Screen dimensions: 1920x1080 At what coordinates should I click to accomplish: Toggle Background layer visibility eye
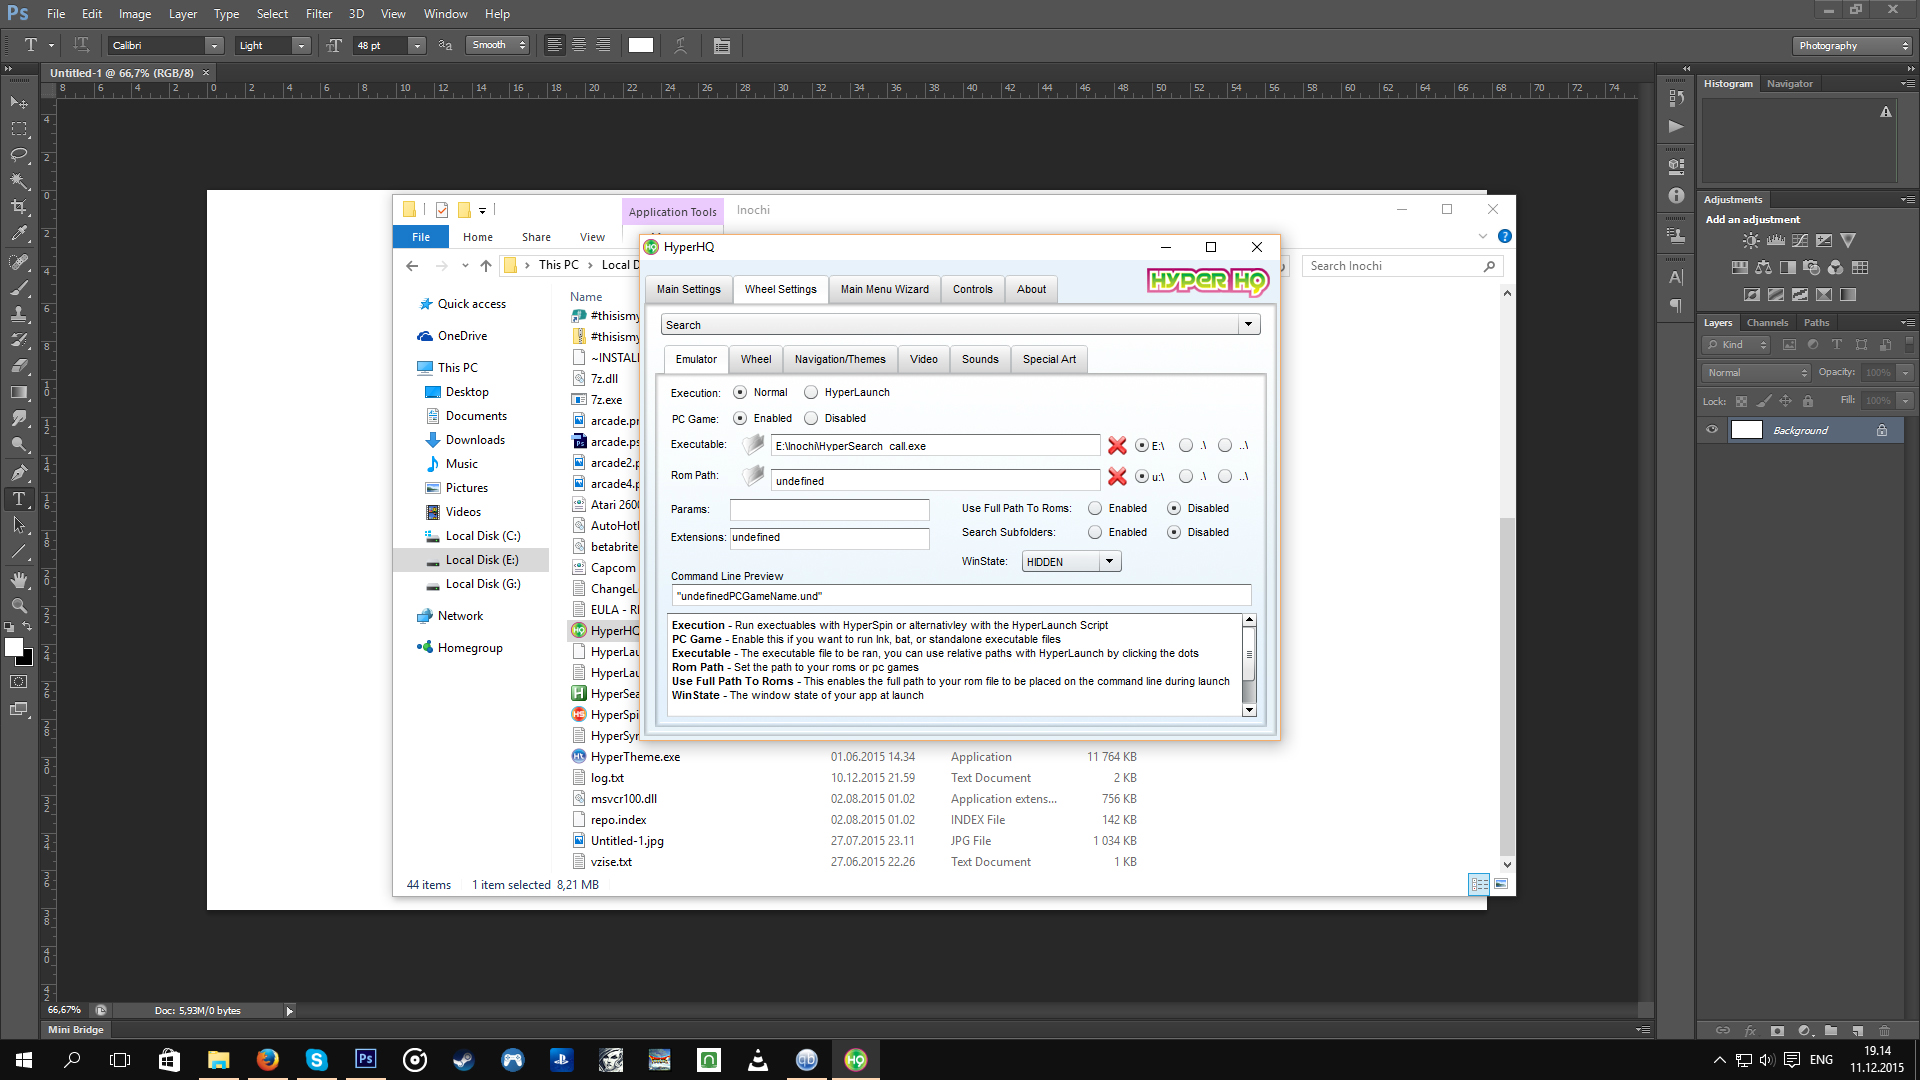(x=1712, y=430)
